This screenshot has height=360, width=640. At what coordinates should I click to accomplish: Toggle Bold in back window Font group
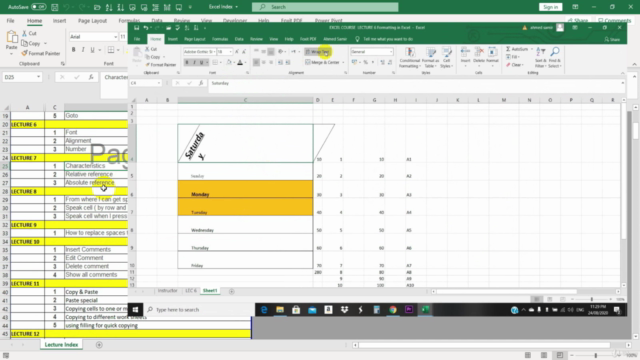tap(73, 50)
